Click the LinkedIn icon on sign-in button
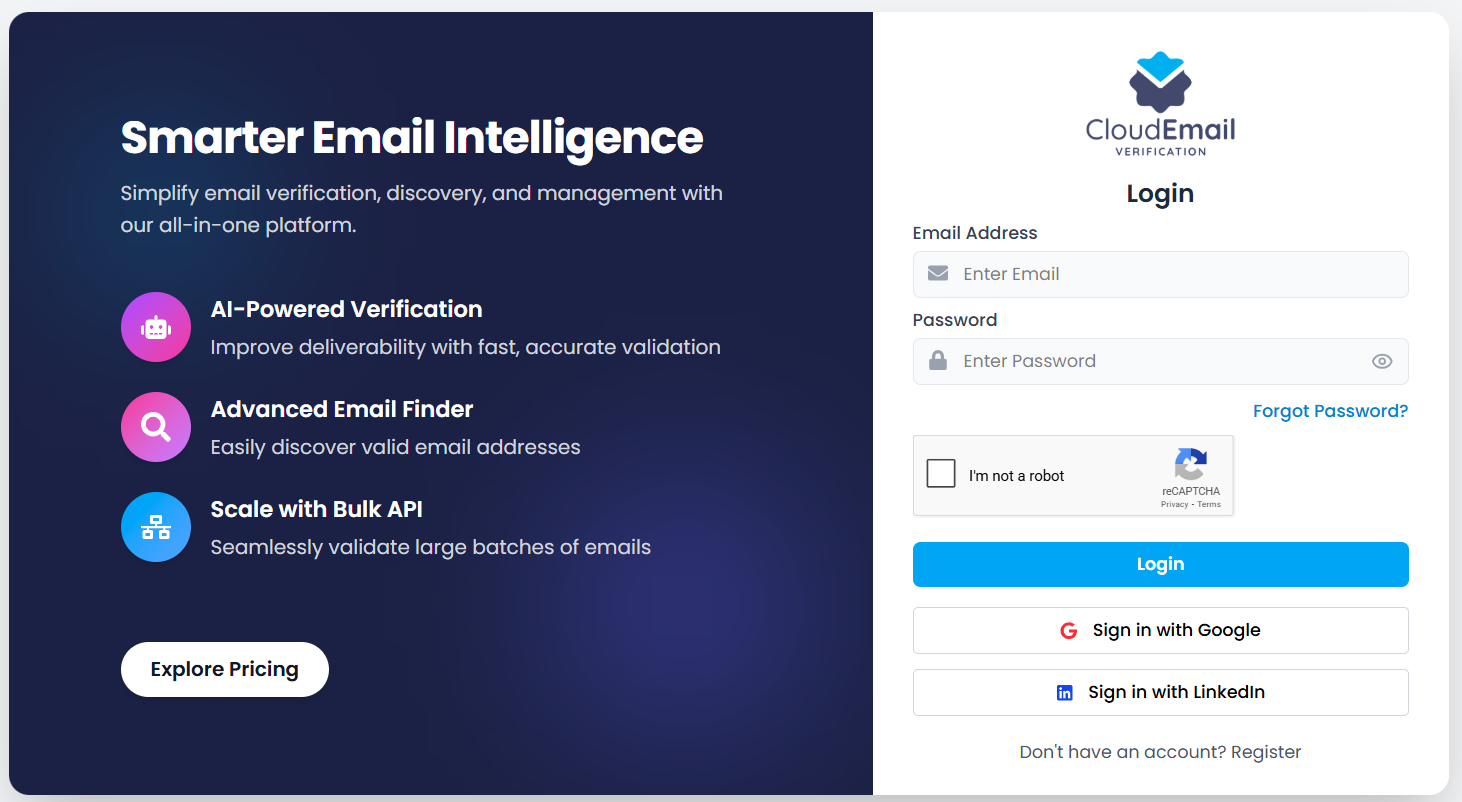Screen dimensions: 1462x802 pyautogui.click(x=1065, y=692)
